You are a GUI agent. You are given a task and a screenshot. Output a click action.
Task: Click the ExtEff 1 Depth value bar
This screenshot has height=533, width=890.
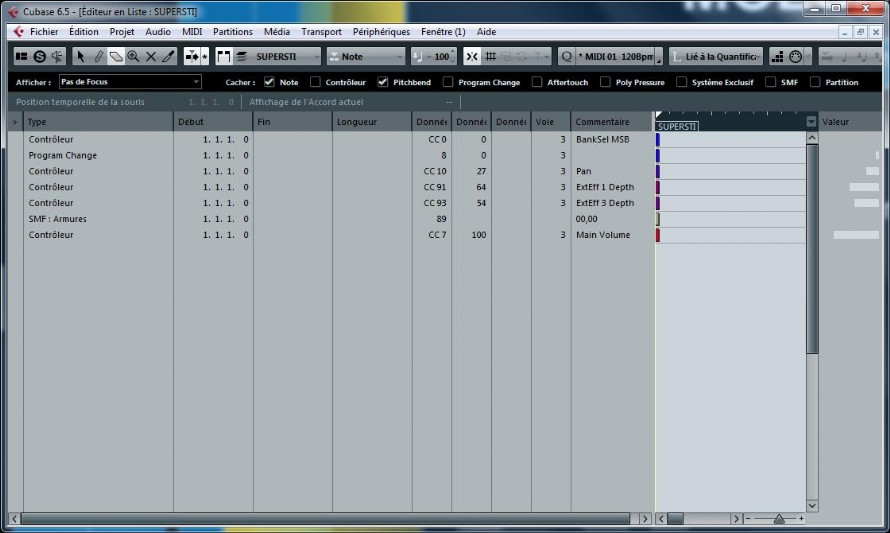[864, 187]
